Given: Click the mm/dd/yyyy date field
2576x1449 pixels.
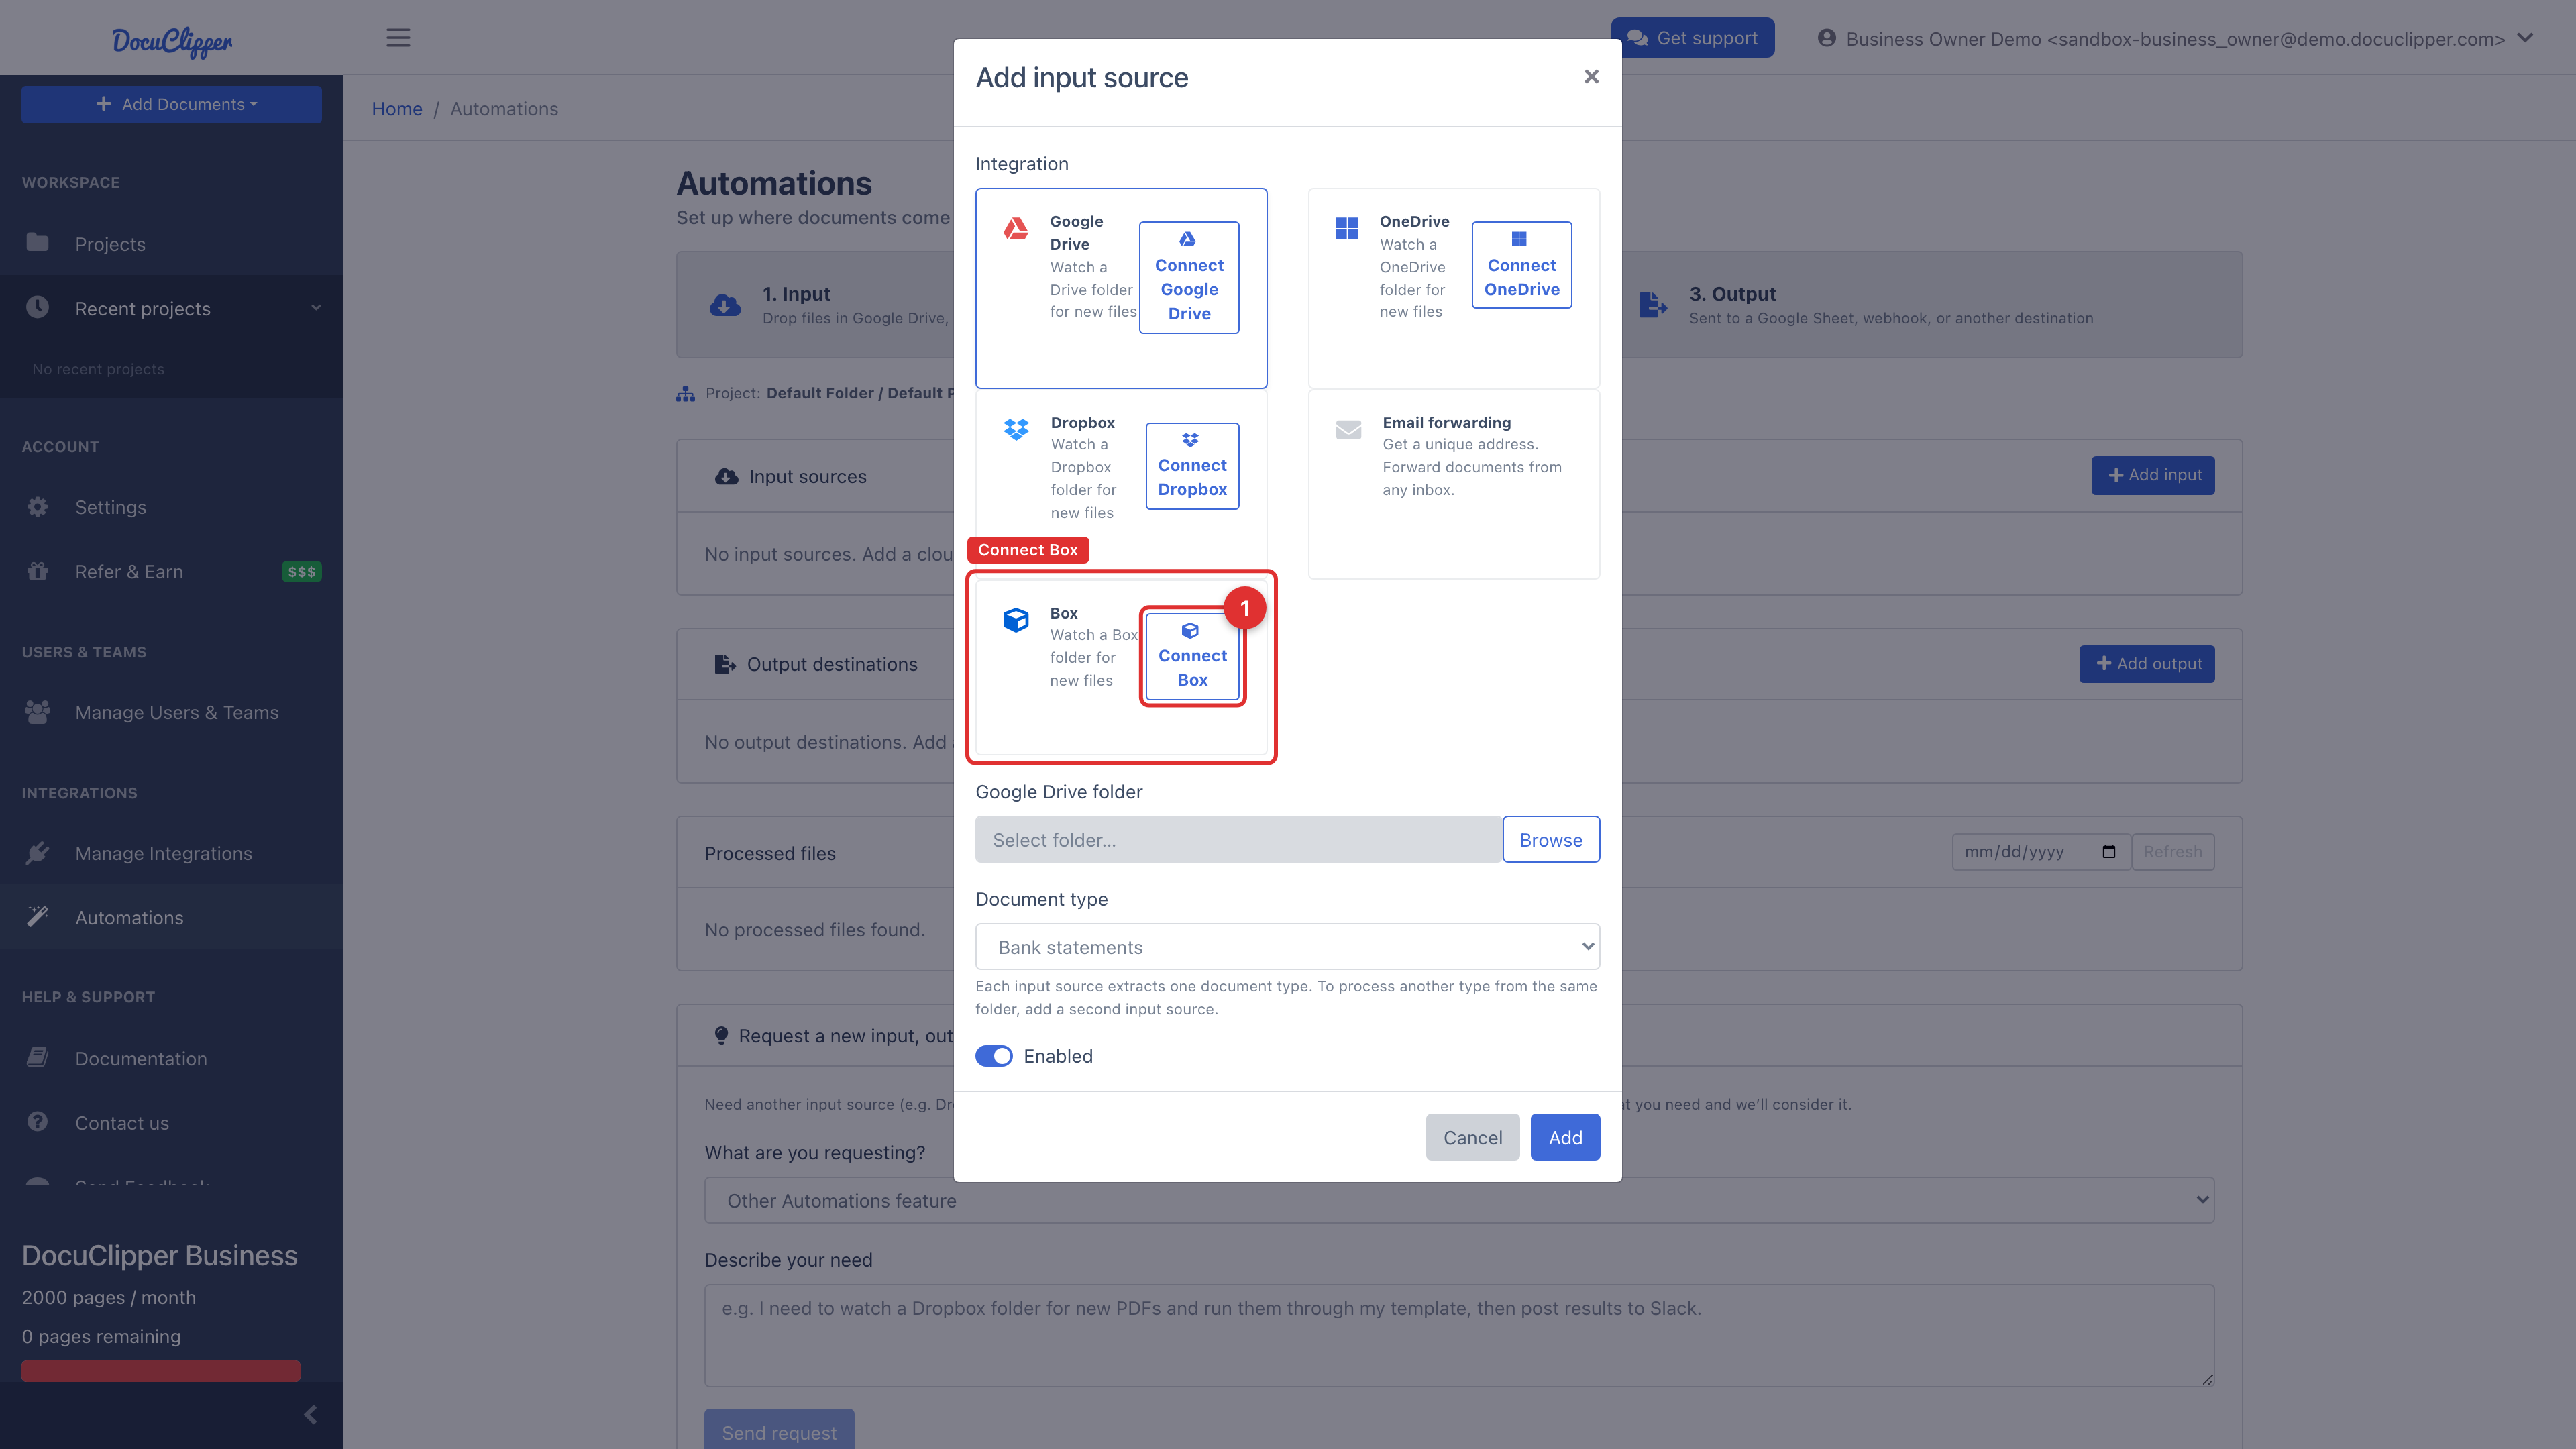Looking at the screenshot, I should click(x=2040, y=852).
